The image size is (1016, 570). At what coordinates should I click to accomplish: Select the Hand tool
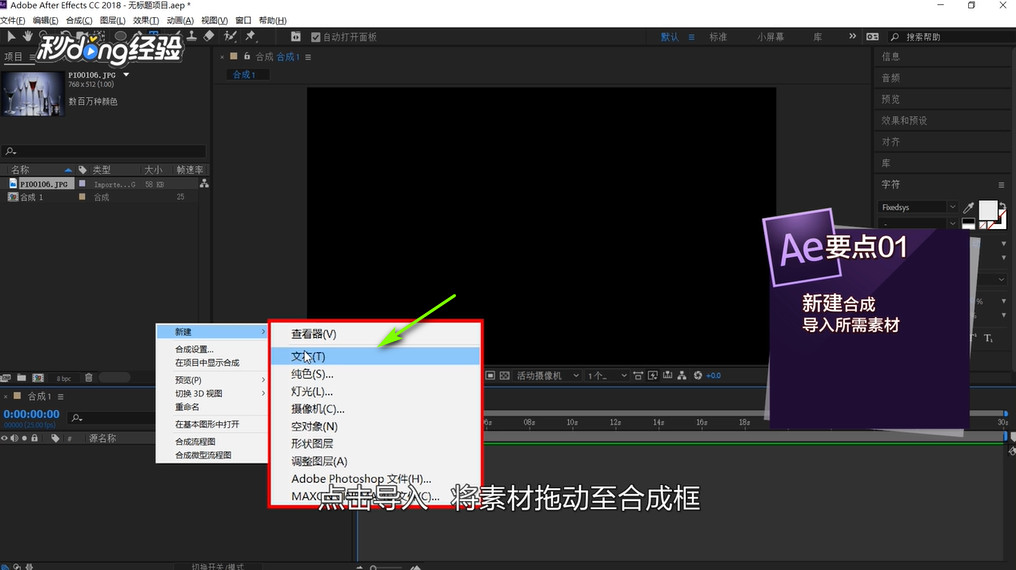click(x=28, y=36)
